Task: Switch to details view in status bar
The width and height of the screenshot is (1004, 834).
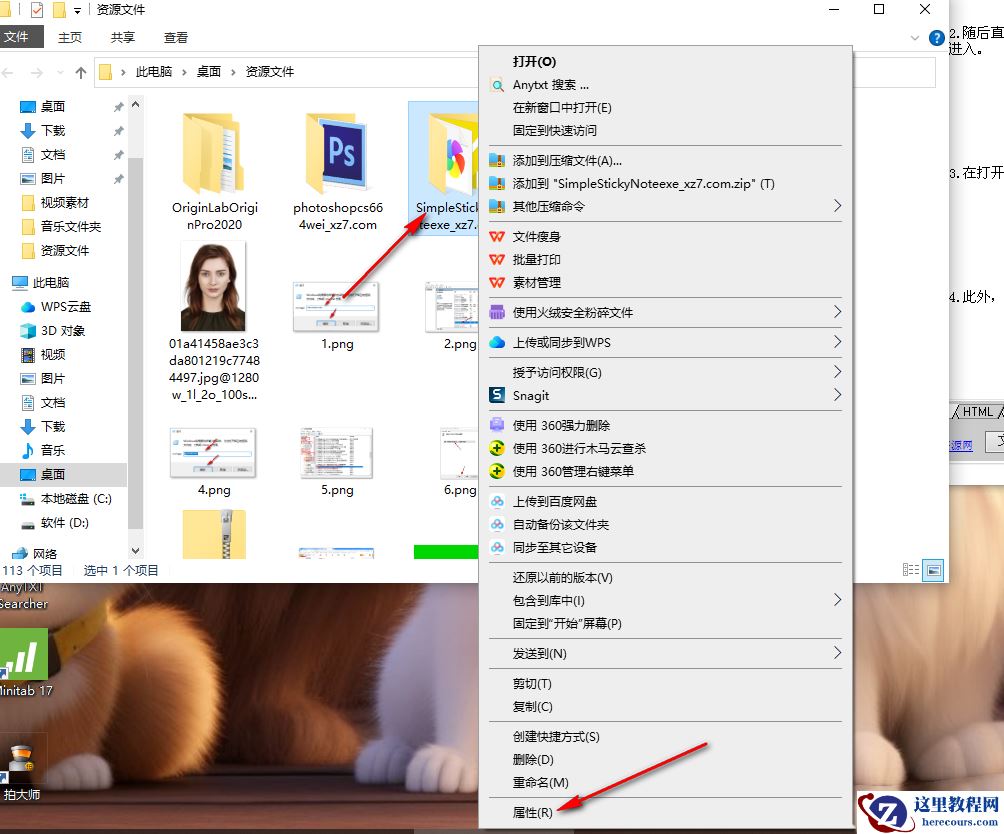Action: tap(910, 570)
